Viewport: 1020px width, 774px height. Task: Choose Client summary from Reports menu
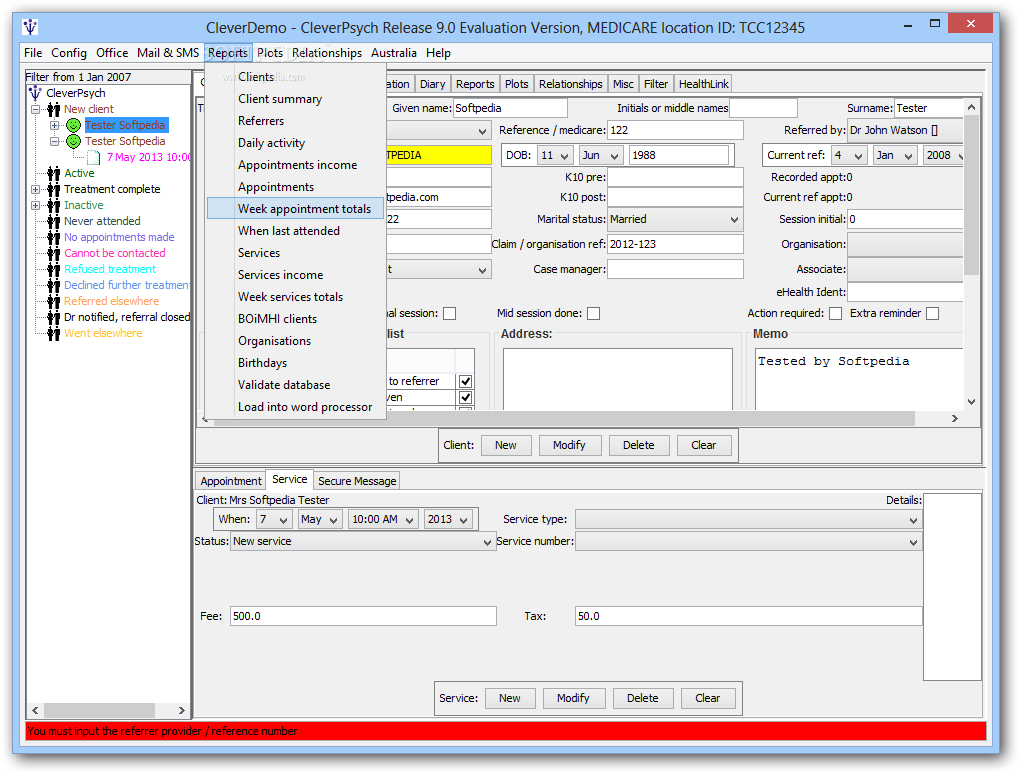pos(296,99)
